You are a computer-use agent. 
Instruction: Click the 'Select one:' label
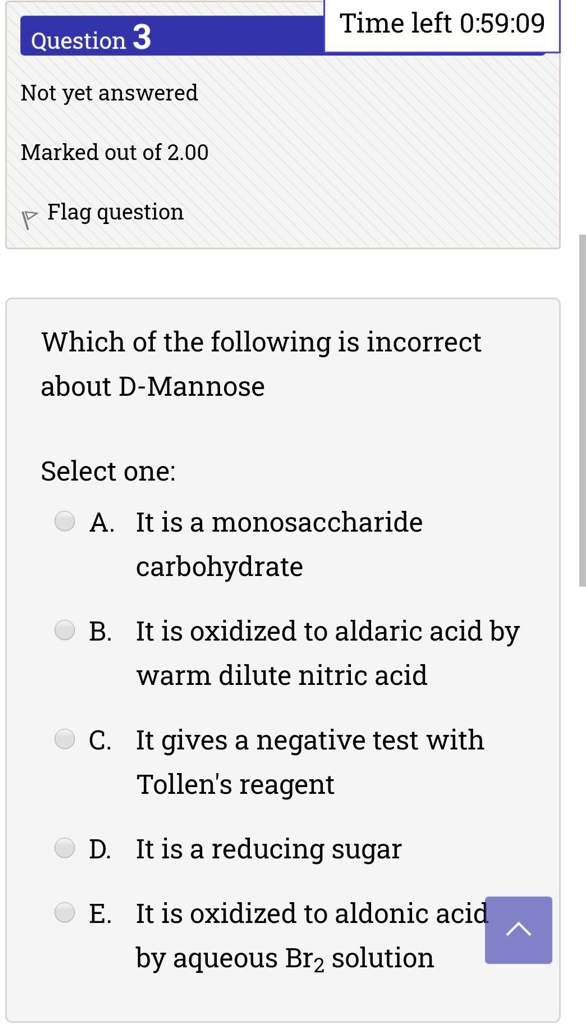point(108,471)
